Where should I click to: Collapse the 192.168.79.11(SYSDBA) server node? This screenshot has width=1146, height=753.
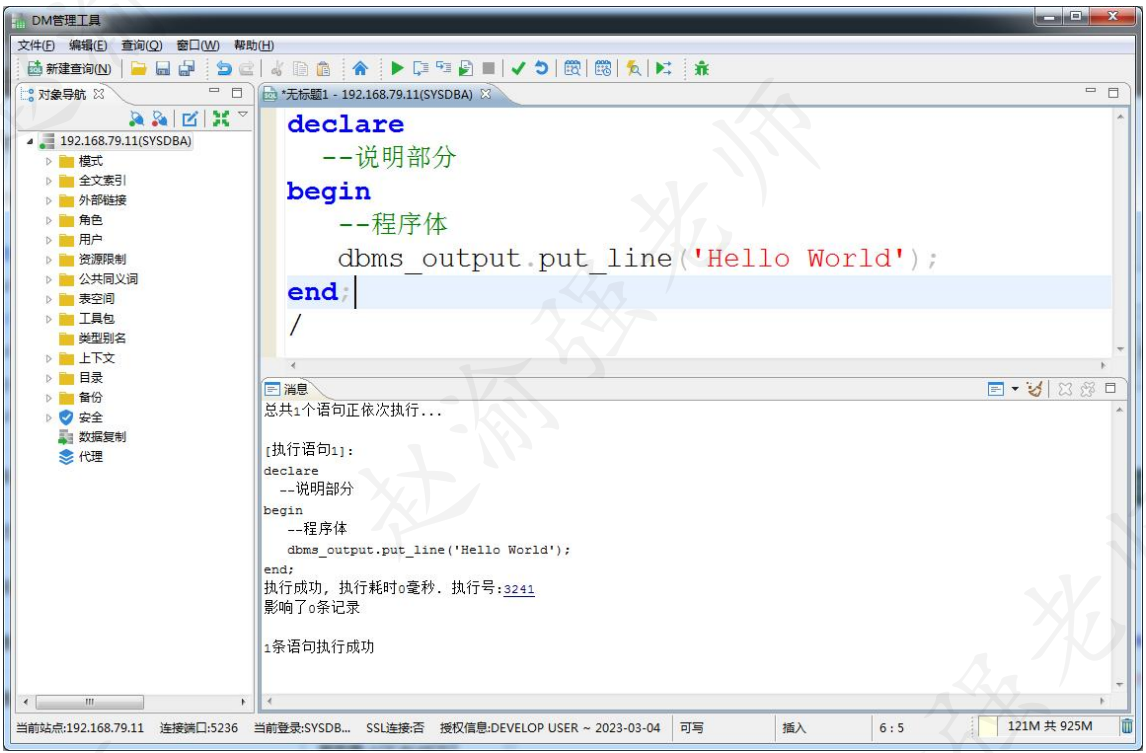(x=30, y=141)
